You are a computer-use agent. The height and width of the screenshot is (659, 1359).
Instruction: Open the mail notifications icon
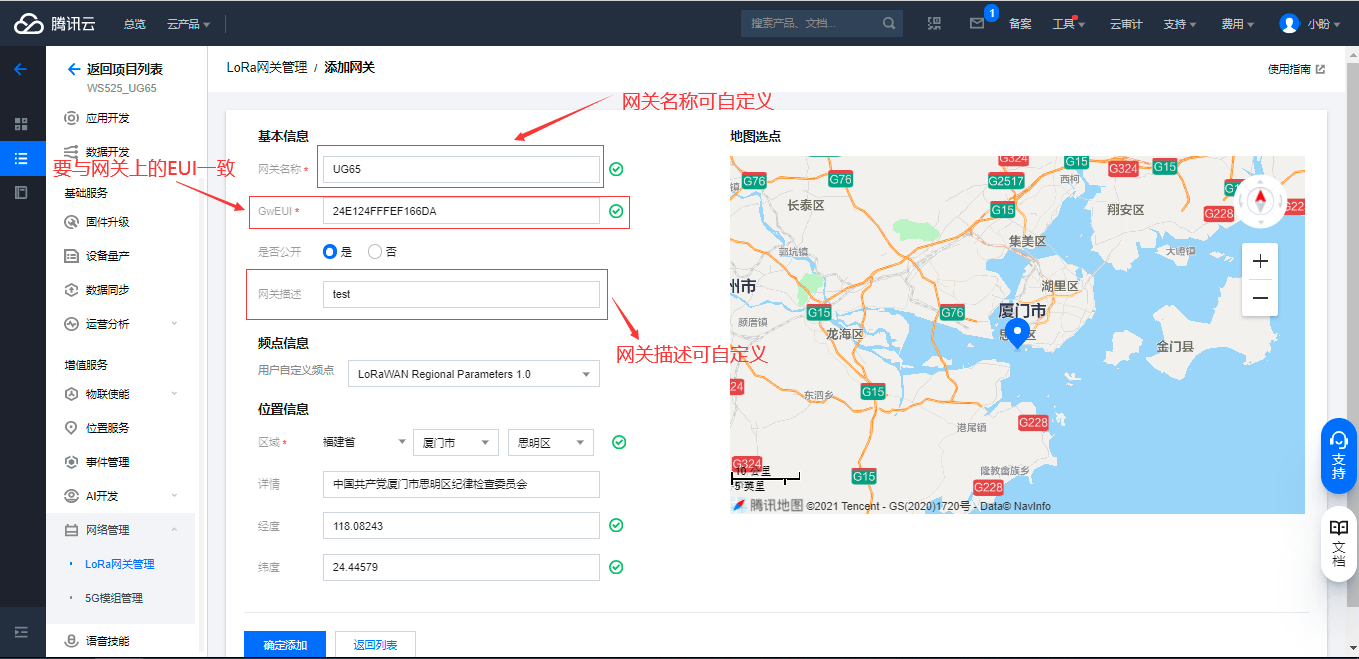[x=977, y=24]
